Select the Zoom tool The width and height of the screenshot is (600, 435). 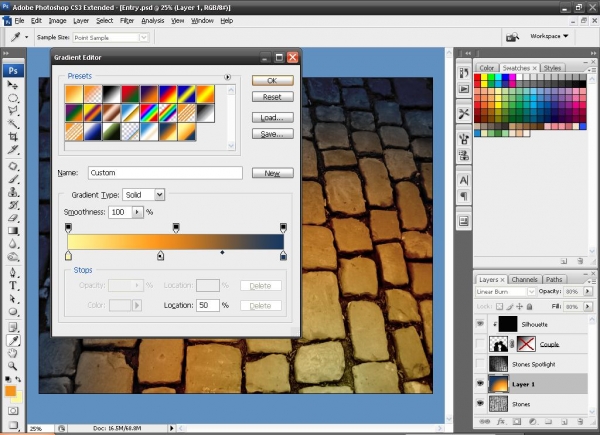tap(13, 366)
